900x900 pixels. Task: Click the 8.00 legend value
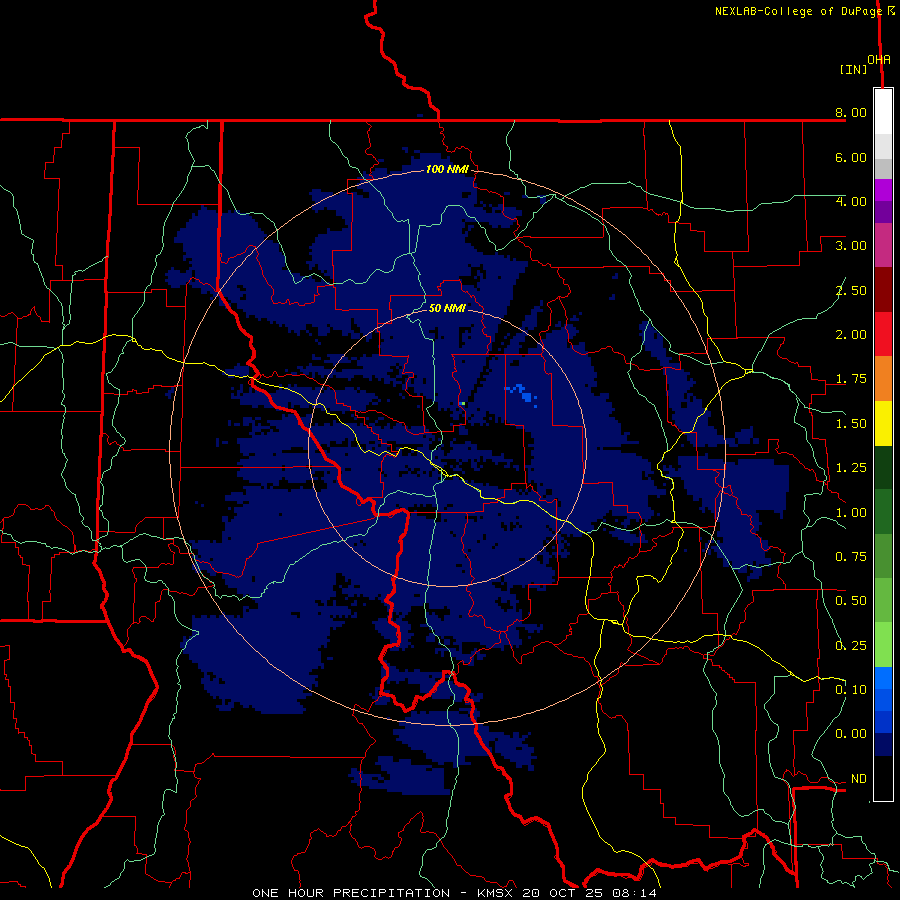pyautogui.click(x=851, y=112)
